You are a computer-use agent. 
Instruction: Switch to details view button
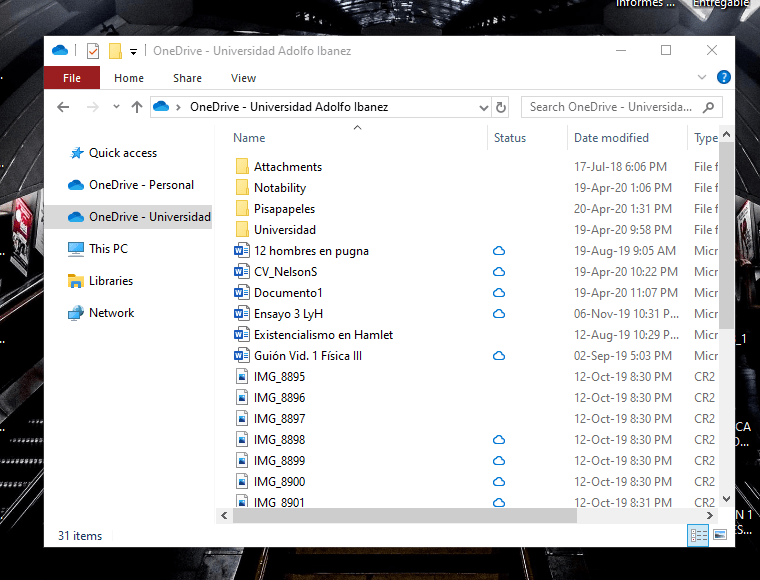[699, 536]
